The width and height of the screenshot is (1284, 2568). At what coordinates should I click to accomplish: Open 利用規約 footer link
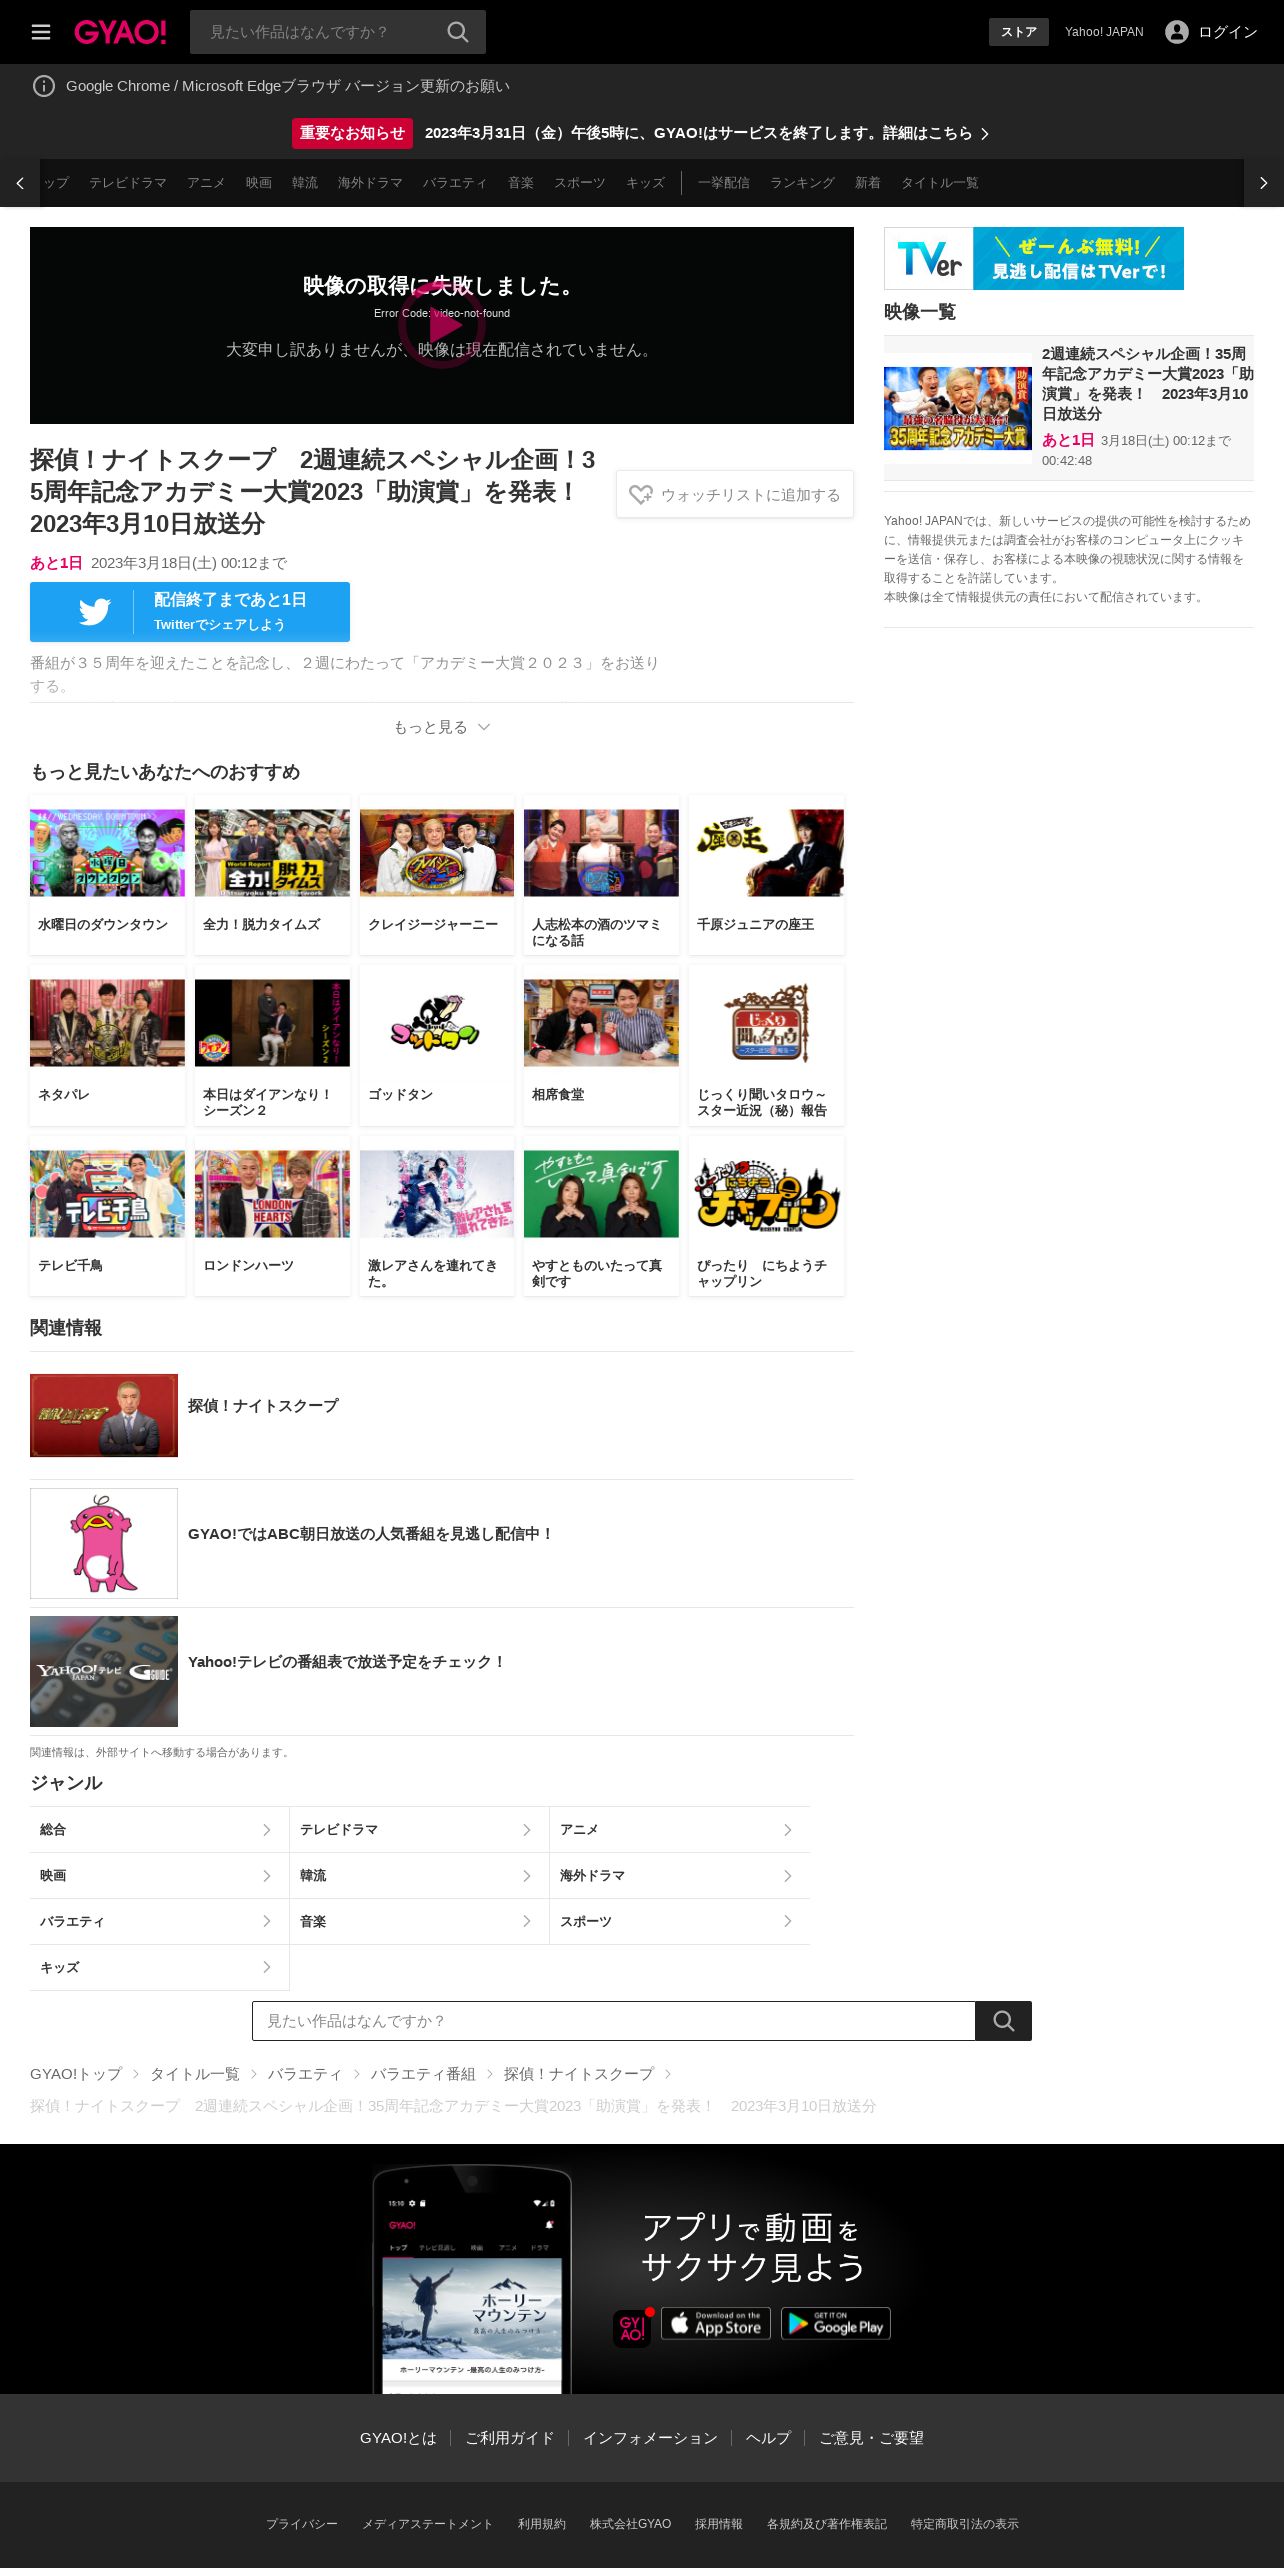point(542,2524)
